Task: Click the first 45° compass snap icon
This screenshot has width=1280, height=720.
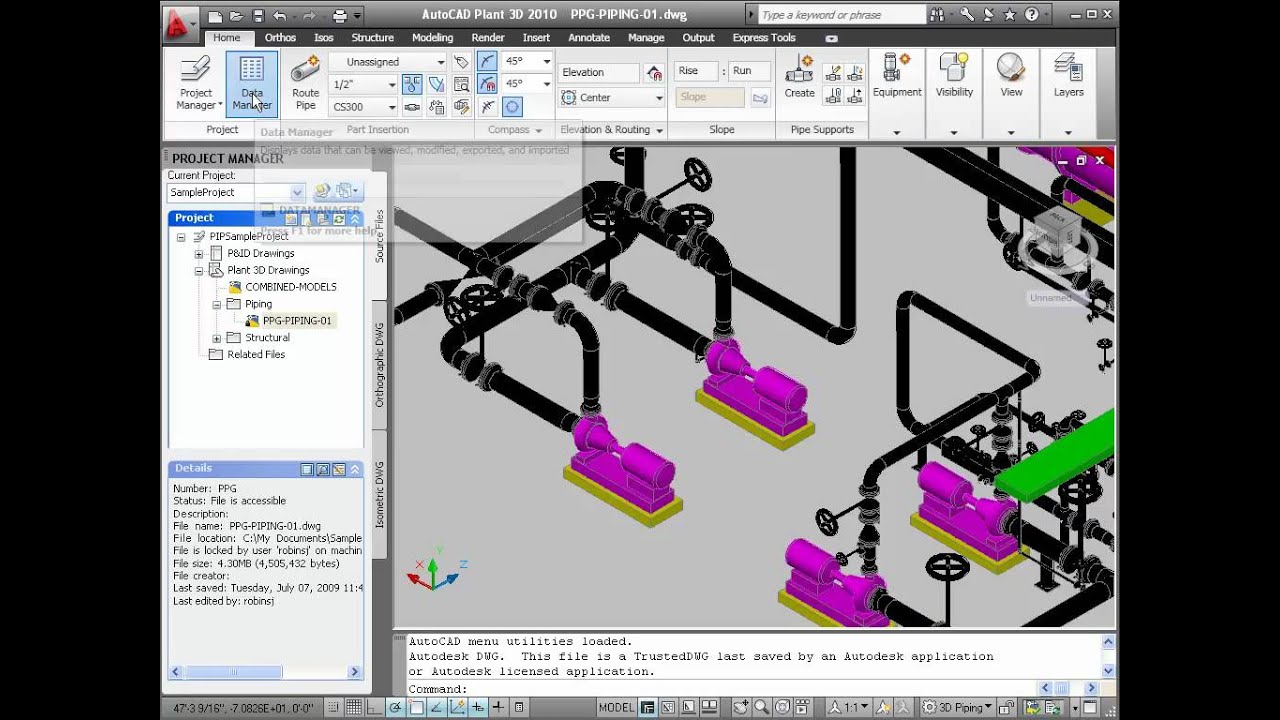Action: (x=487, y=61)
